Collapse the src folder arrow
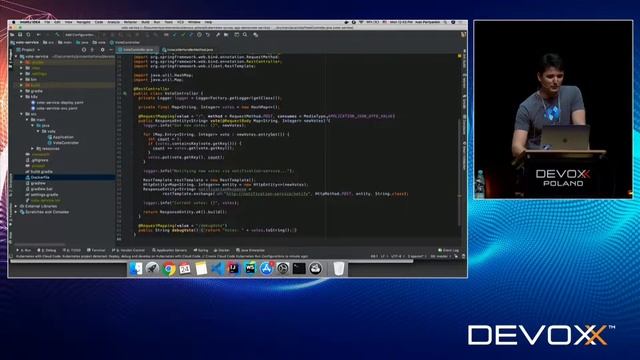This screenshot has height=360, width=640. click(21, 114)
